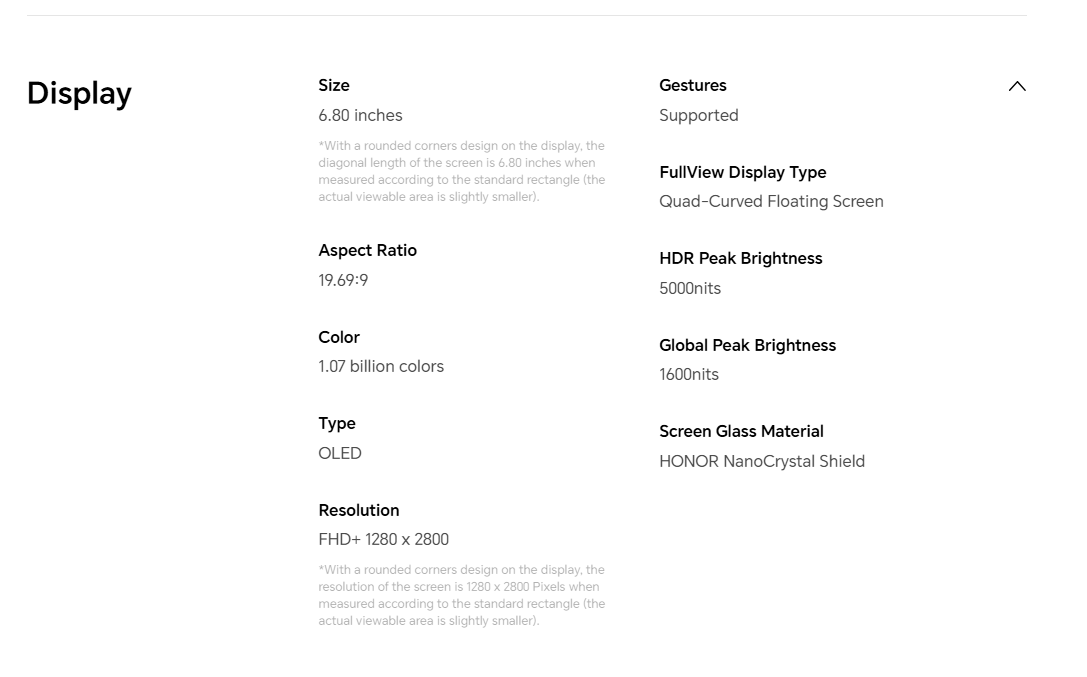Click the 5000nits HDR brightness value
The width and height of the screenshot is (1087, 677).
pyautogui.click(x=690, y=288)
